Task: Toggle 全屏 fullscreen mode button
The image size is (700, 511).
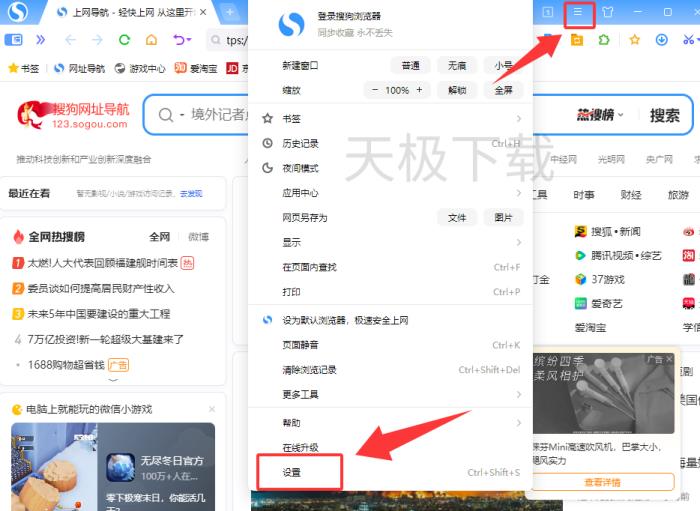Action: [503, 90]
